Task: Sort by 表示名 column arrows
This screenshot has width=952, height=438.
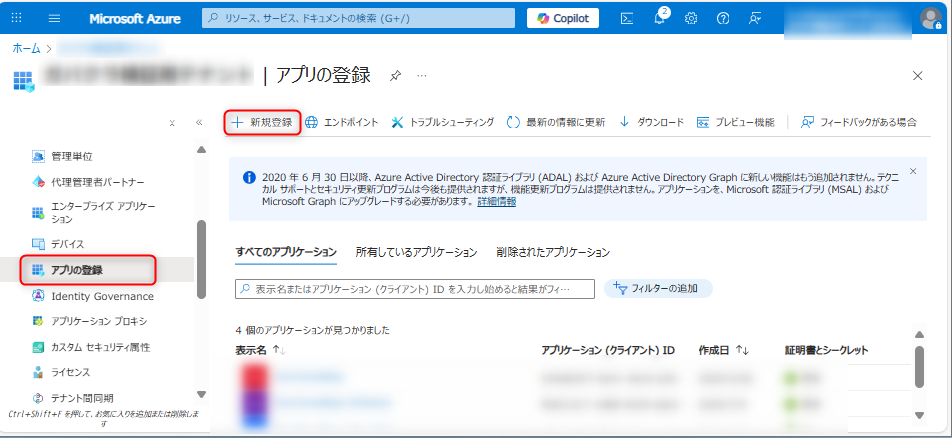Action: pos(279,351)
